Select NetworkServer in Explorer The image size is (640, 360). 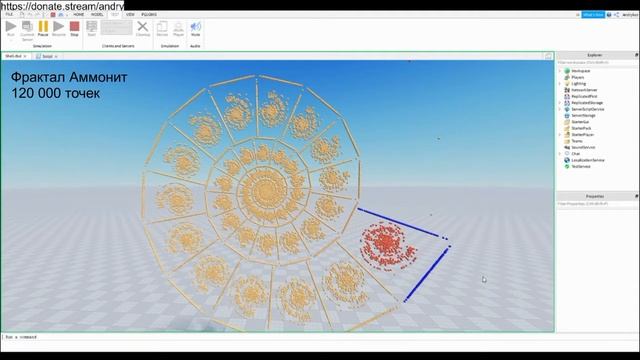point(584,90)
